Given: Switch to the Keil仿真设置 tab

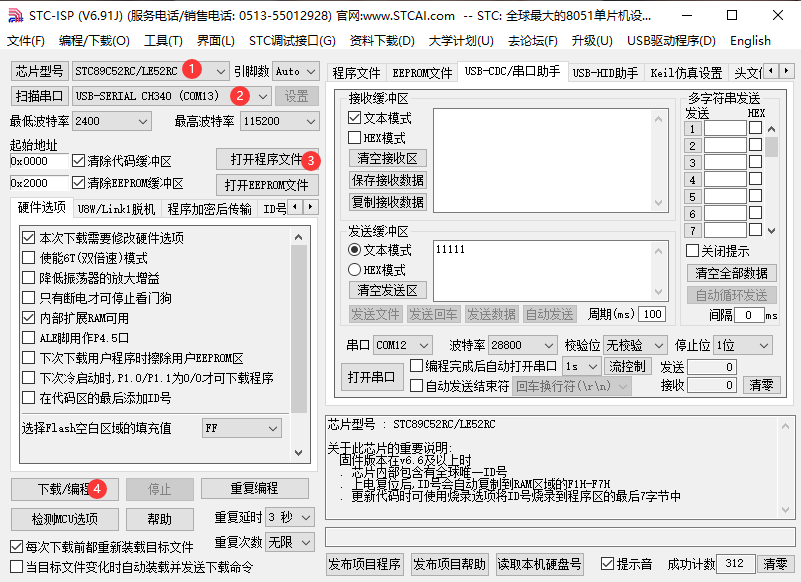Looking at the screenshot, I should [x=686, y=73].
